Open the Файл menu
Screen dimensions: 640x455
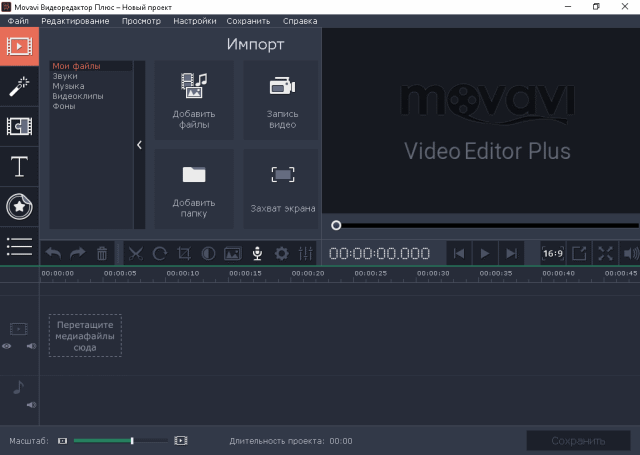18,20
